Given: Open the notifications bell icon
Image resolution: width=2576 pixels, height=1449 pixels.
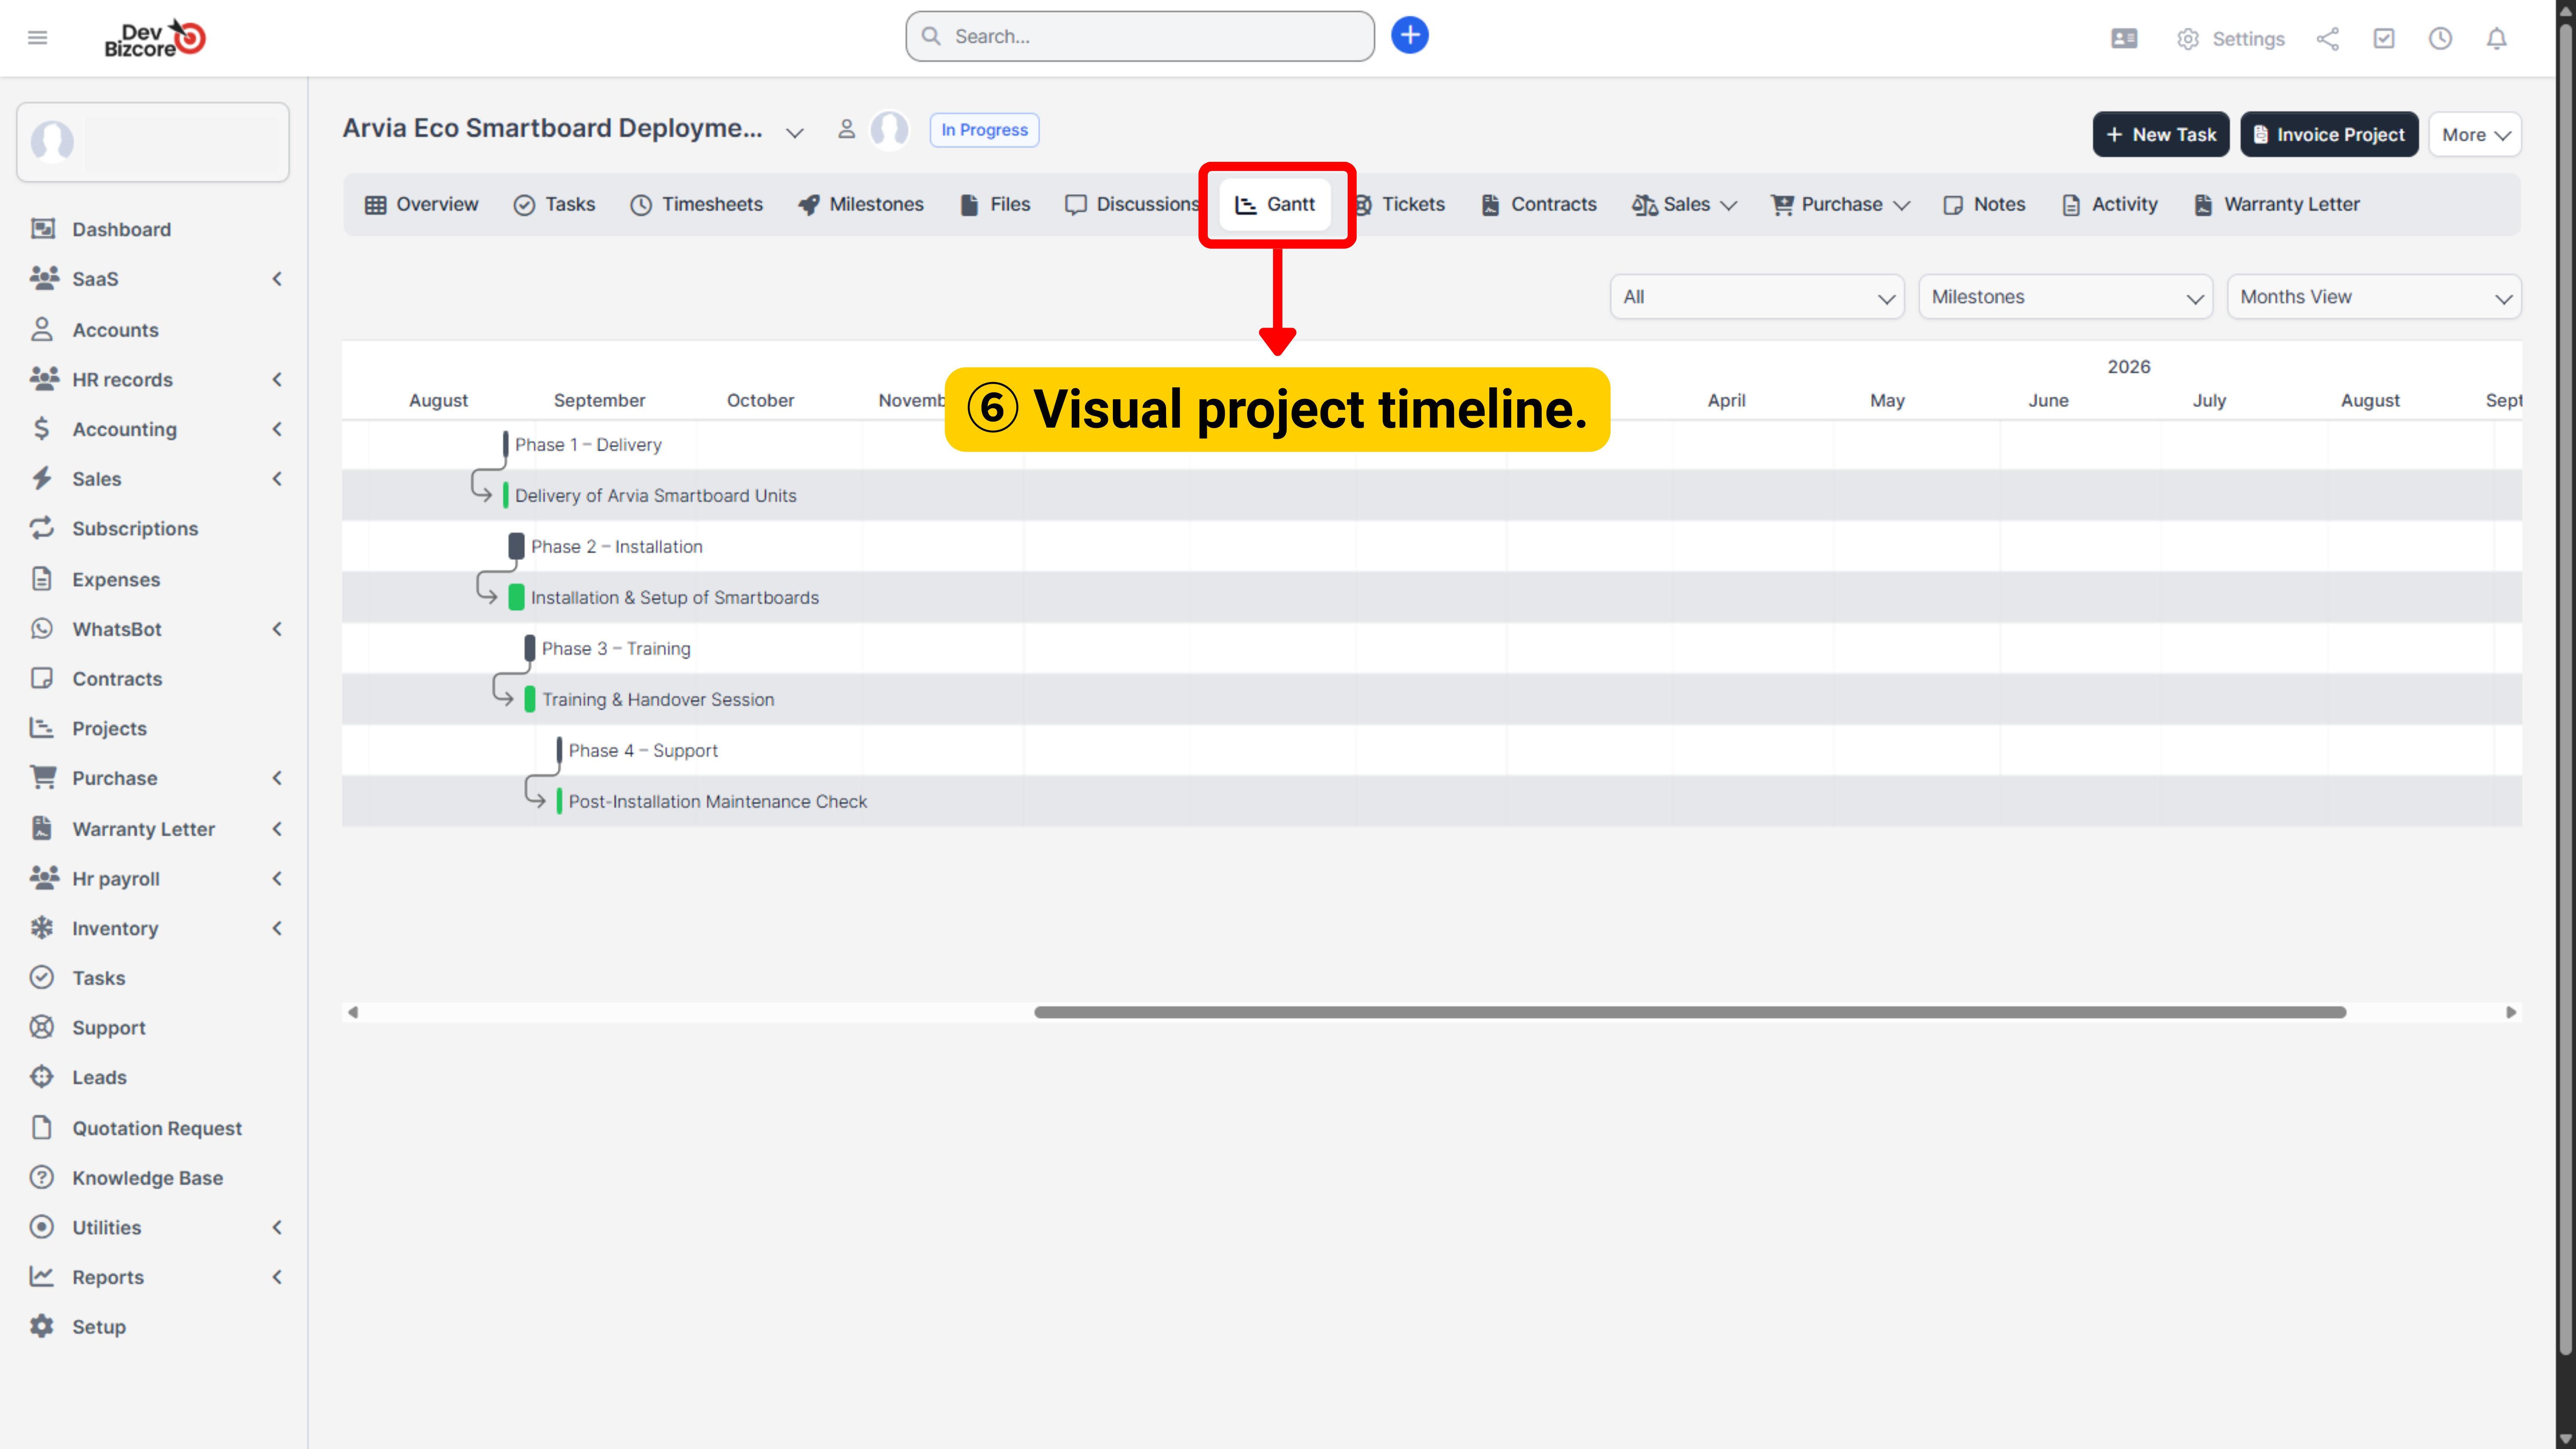Looking at the screenshot, I should tap(2496, 38).
